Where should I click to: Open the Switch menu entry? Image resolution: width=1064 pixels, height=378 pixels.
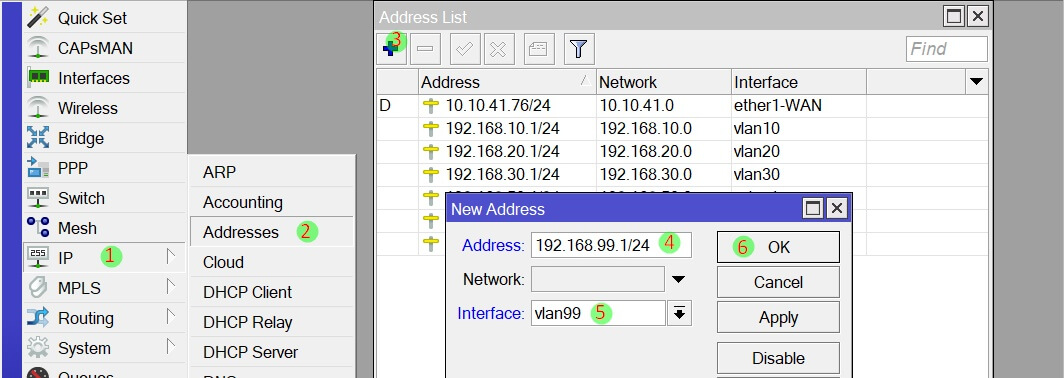tap(104, 198)
